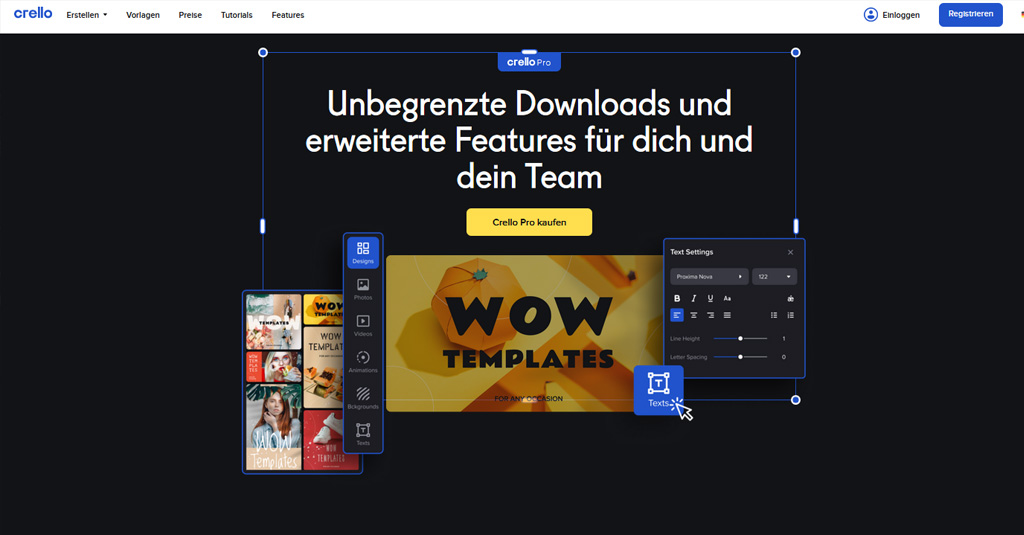Screen dimensions: 1024x535
Task: Expand the font size 122 dropdown
Action: coord(775,276)
